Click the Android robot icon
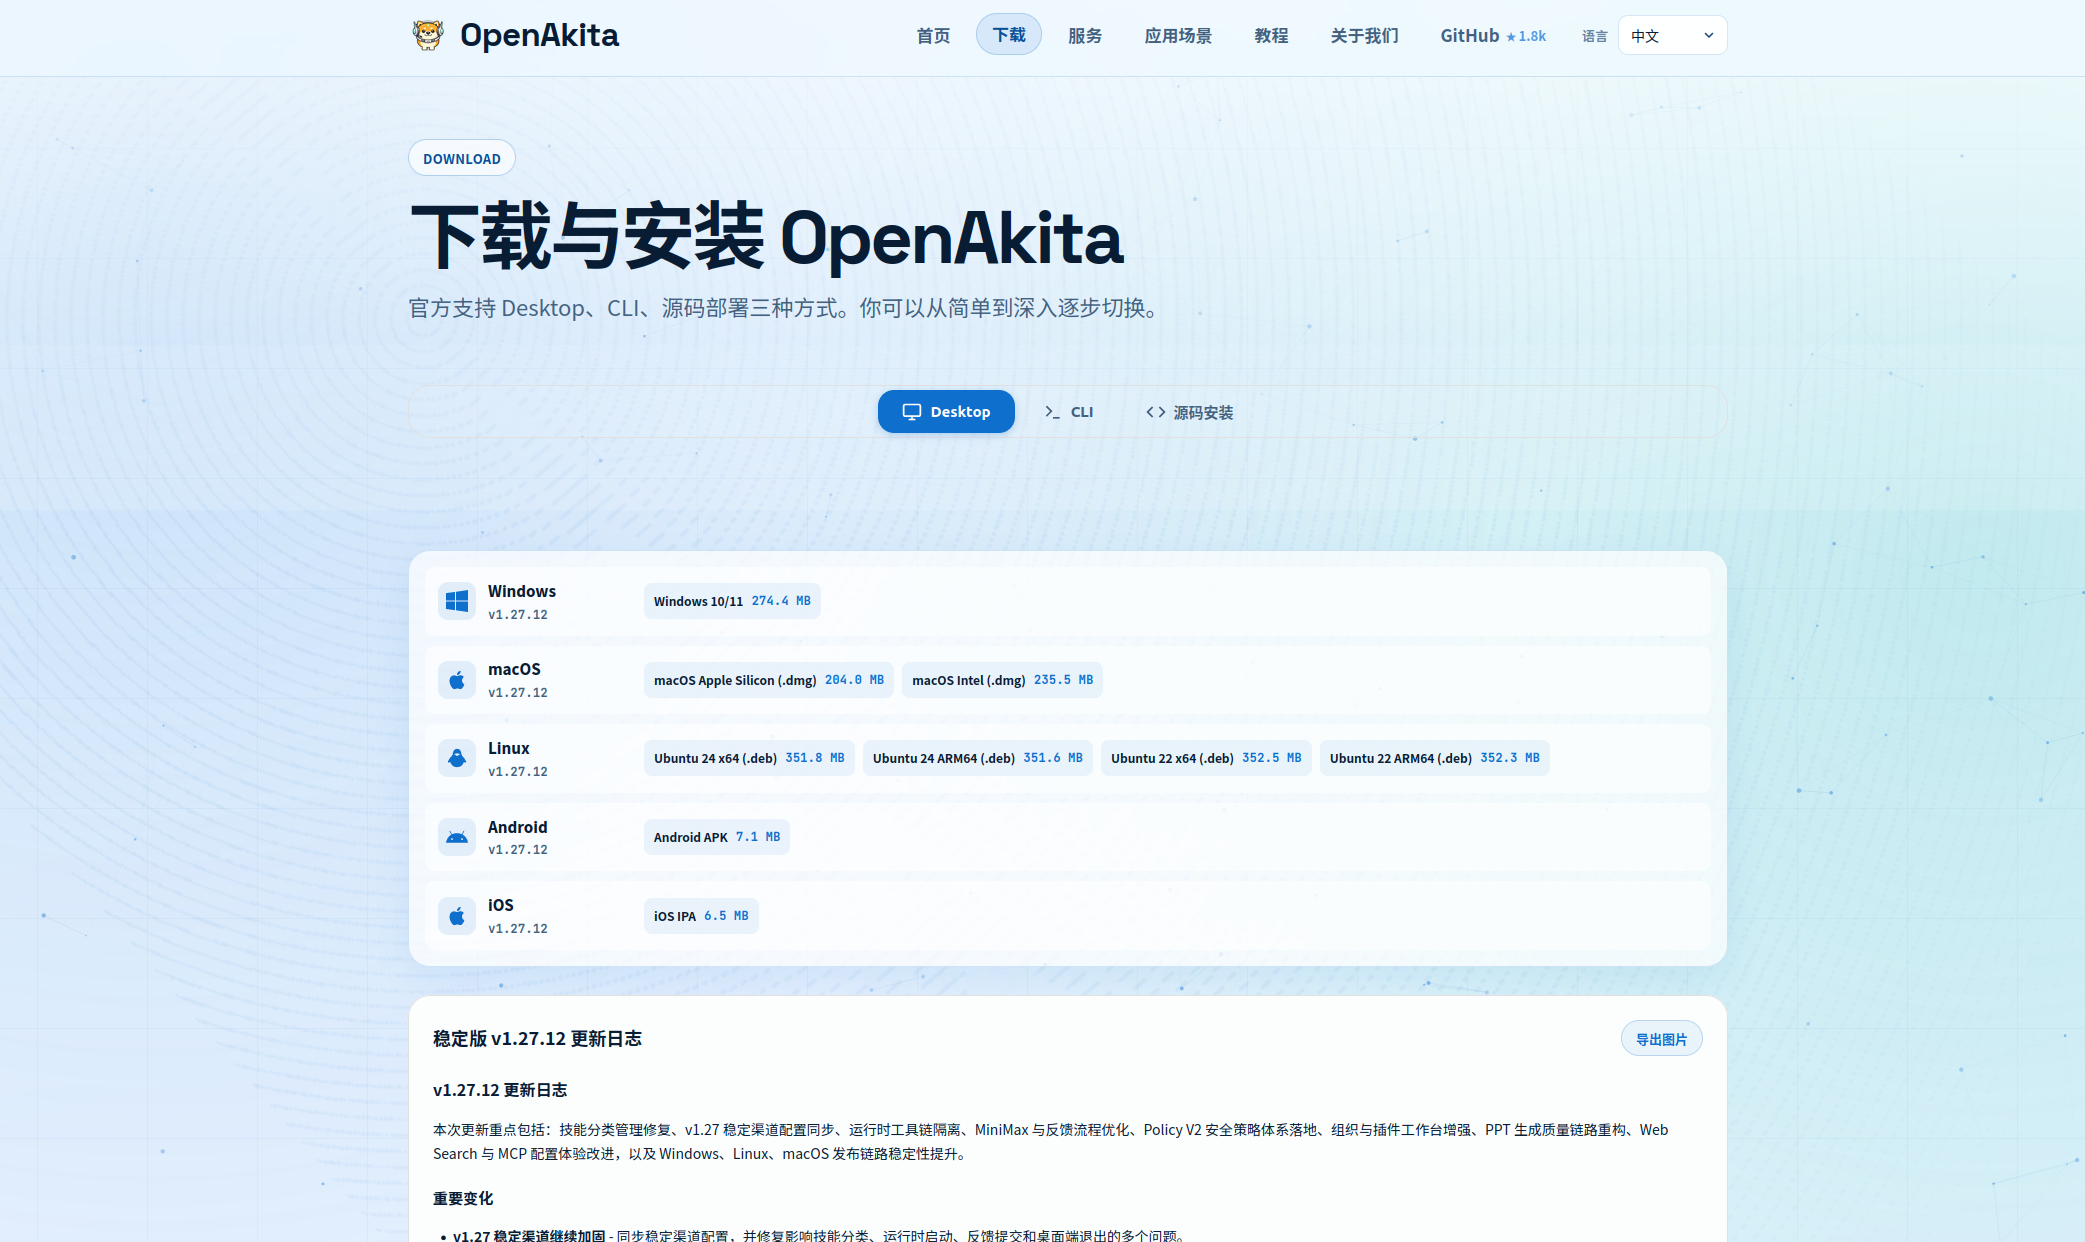The image size is (2085, 1242). coord(457,837)
